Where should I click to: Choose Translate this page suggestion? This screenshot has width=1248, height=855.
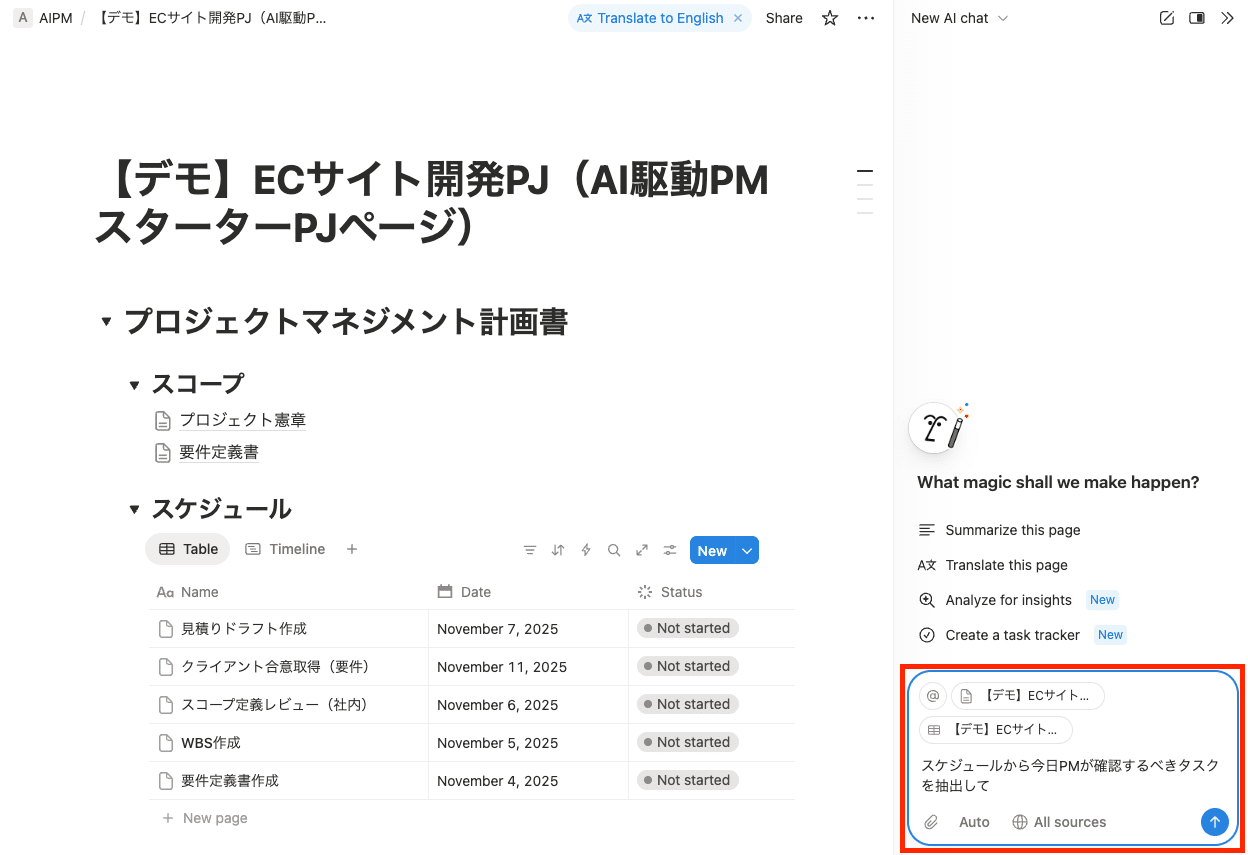[x=992, y=565]
